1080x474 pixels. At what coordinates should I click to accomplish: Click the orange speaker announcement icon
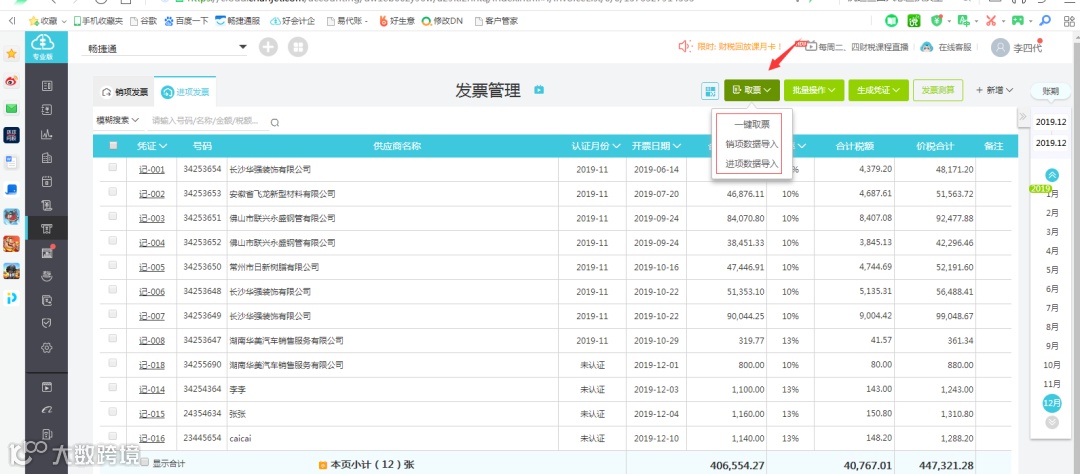tap(685, 46)
